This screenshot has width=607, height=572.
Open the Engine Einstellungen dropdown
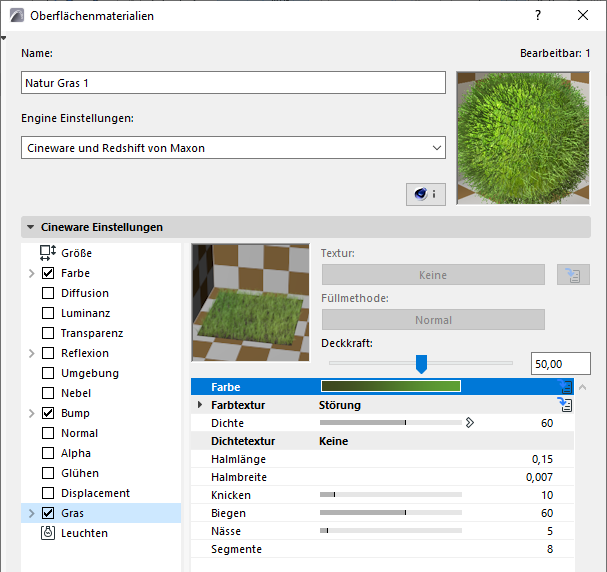pyautogui.click(x=233, y=148)
